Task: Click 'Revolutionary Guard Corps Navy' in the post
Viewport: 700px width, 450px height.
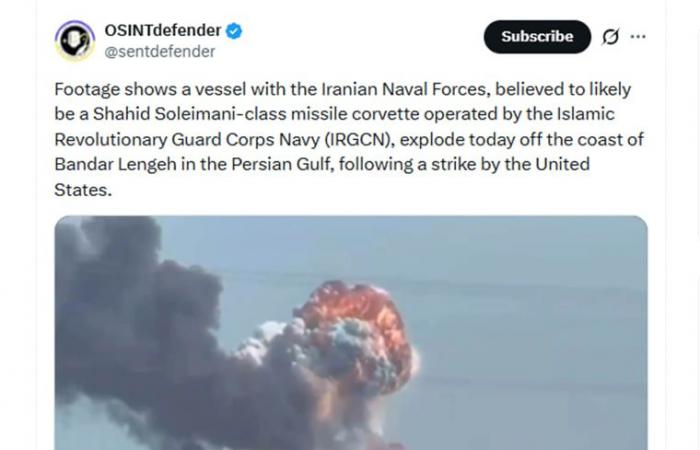Action: click(187, 140)
